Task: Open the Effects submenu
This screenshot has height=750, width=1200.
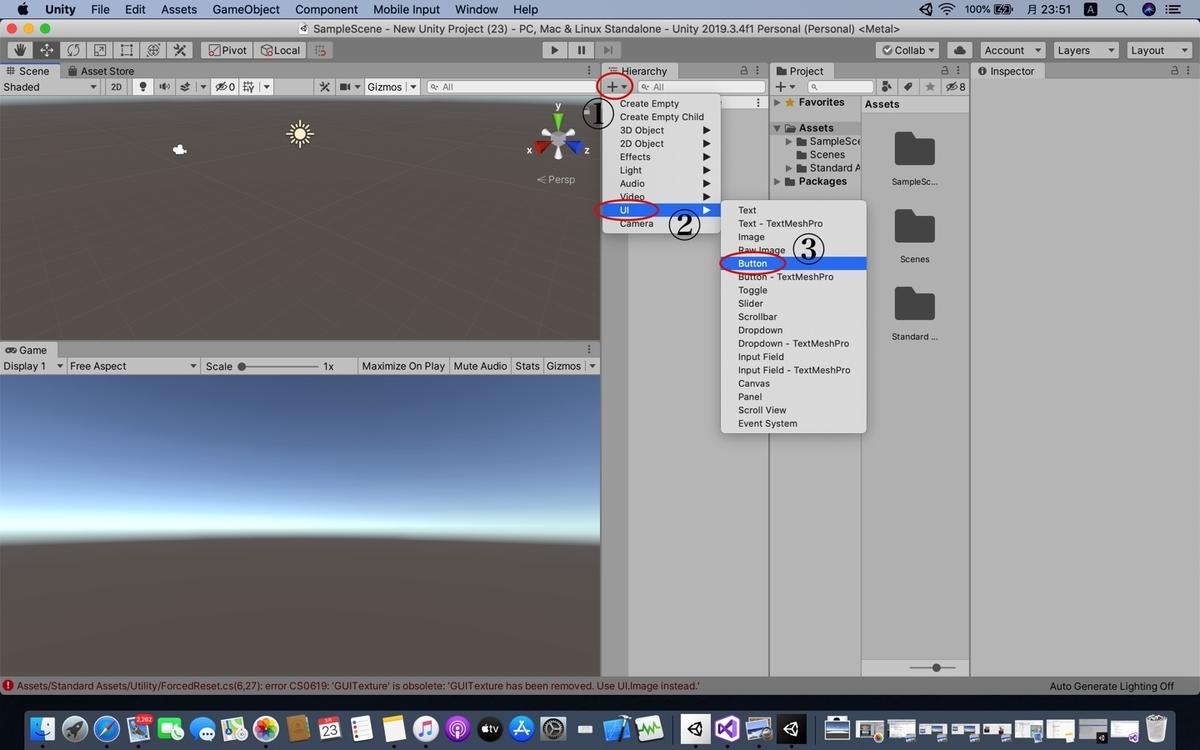Action: point(661,157)
